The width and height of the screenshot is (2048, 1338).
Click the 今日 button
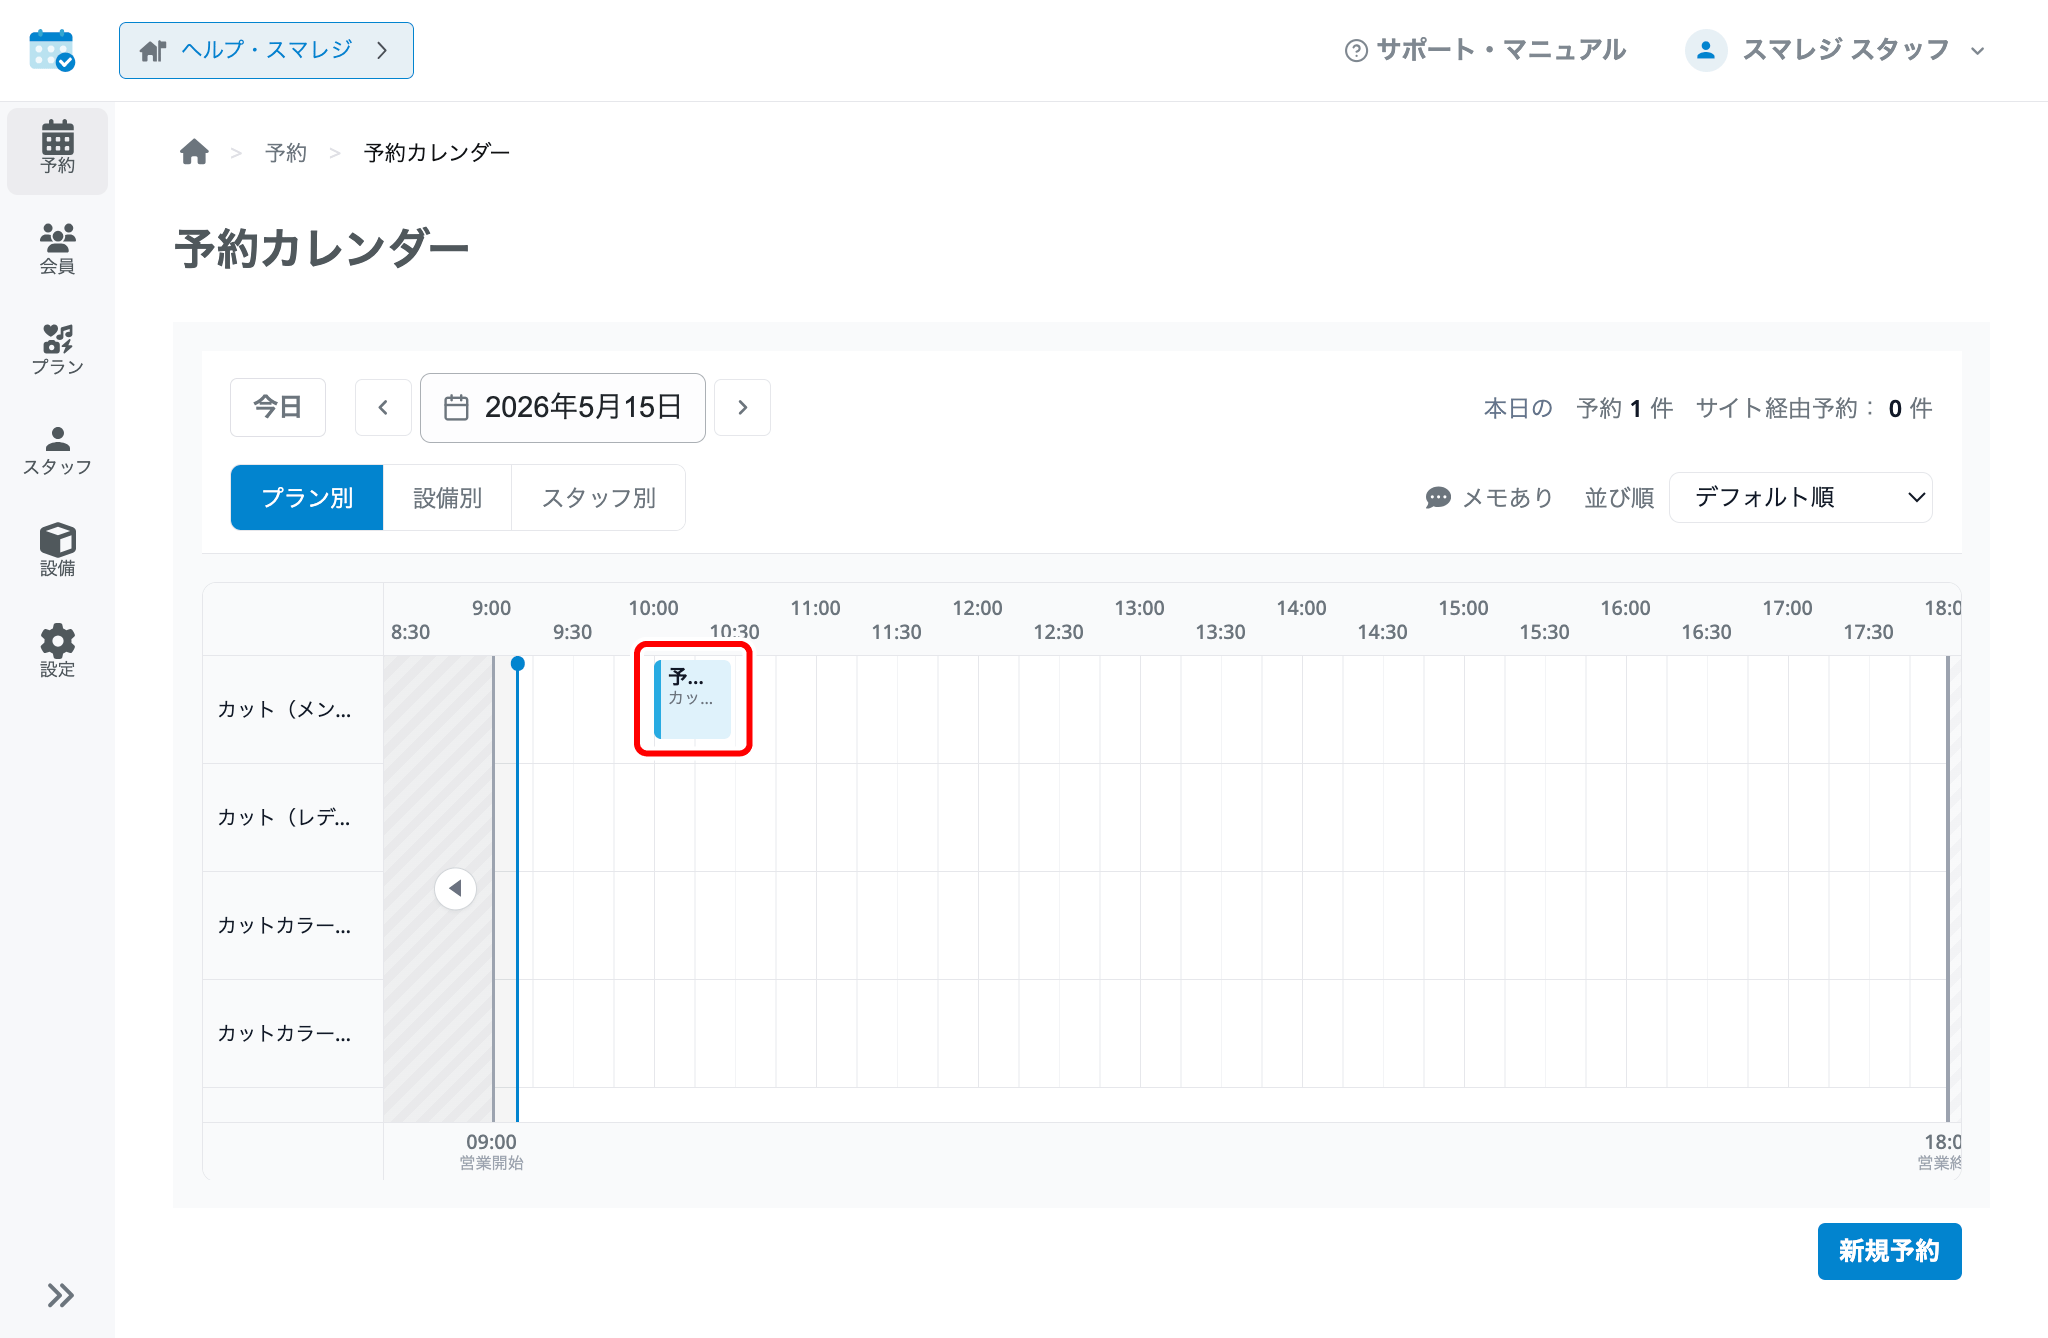click(x=278, y=407)
